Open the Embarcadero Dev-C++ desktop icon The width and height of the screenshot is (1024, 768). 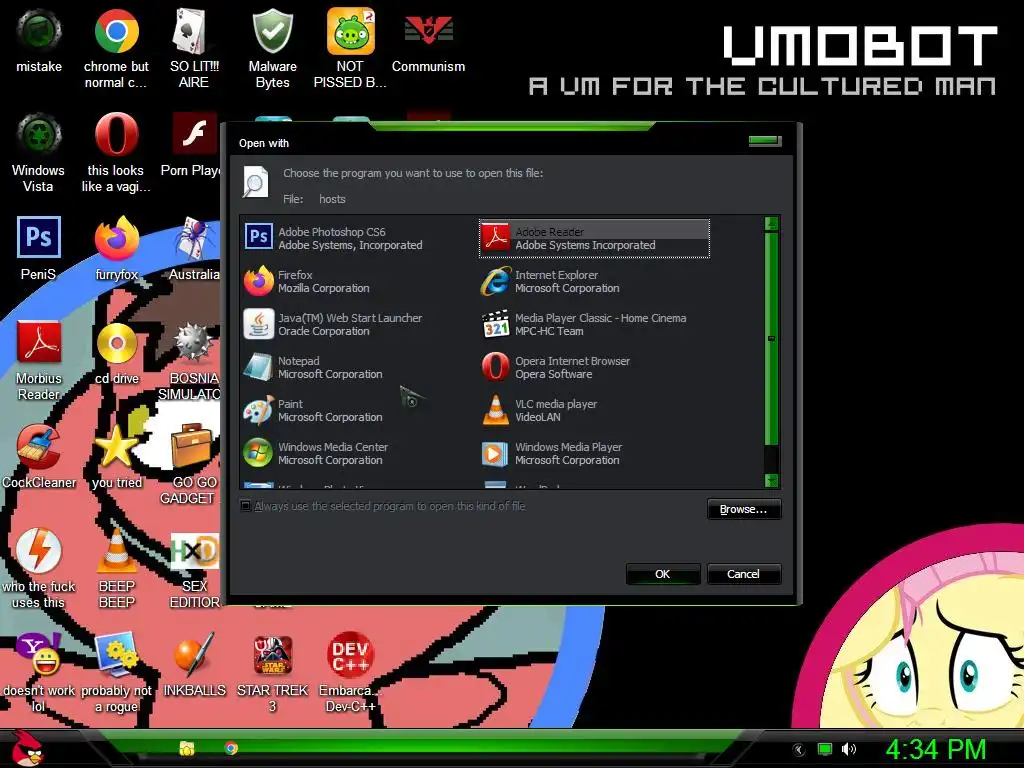coord(350,673)
